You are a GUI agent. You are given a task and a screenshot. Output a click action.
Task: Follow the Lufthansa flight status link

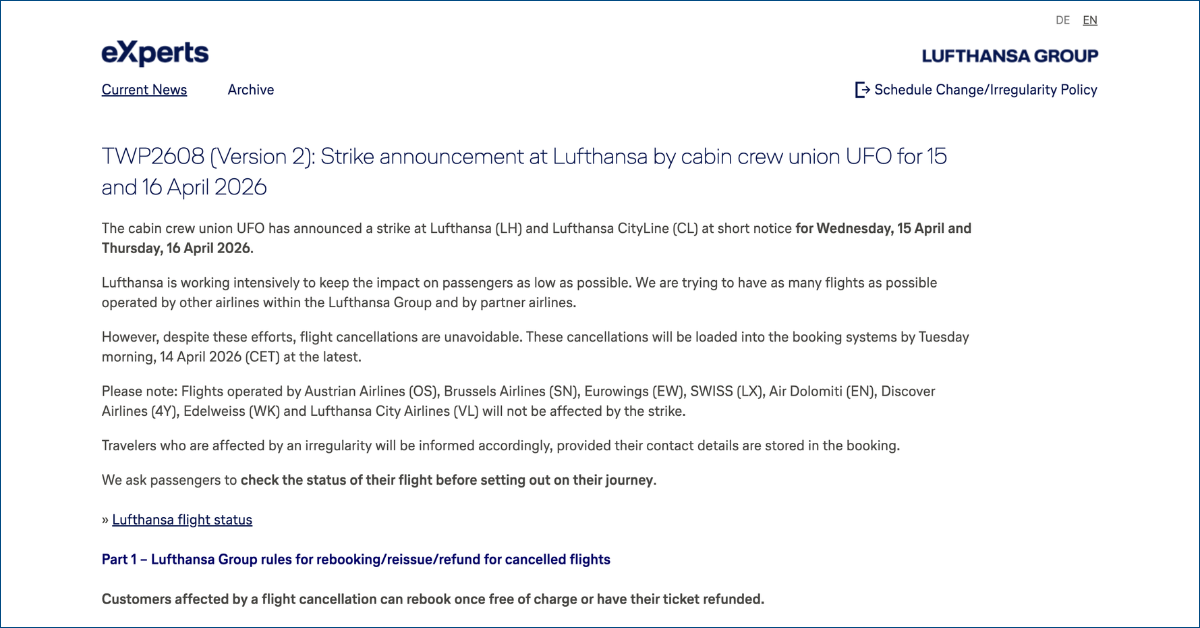tap(182, 520)
